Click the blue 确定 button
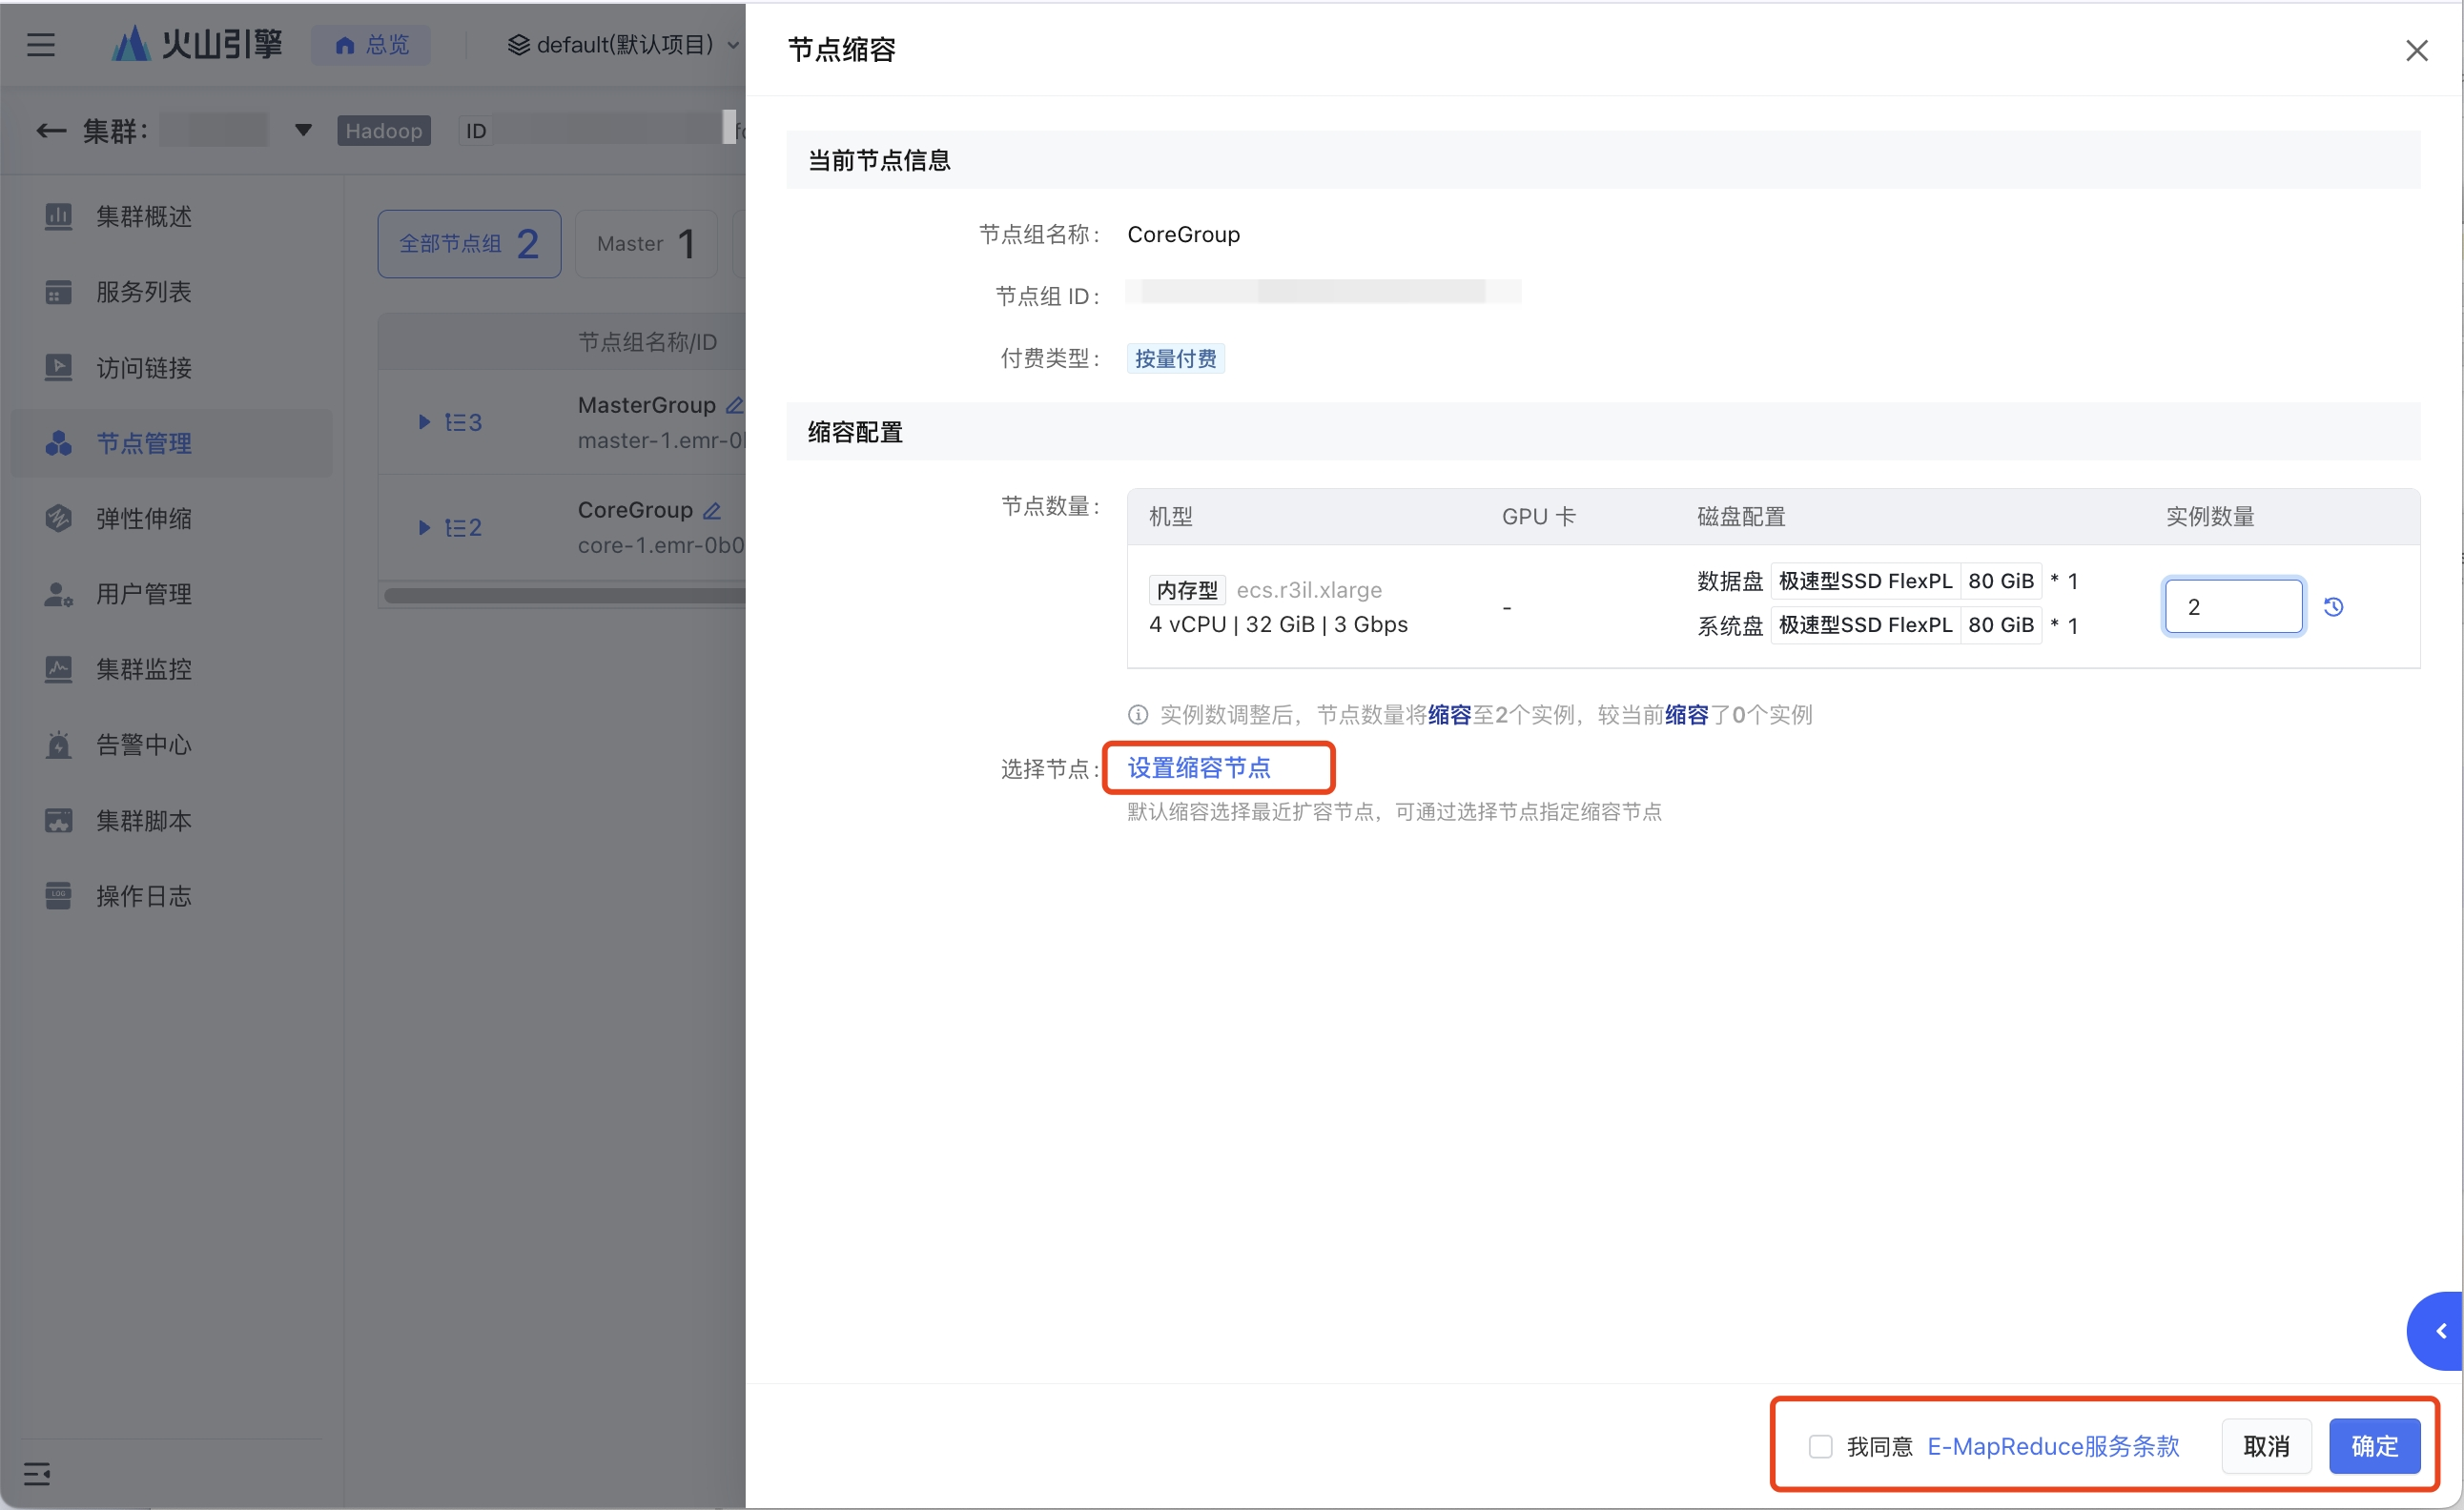This screenshot has width=2464, height=1510. click(2373, 1446)
